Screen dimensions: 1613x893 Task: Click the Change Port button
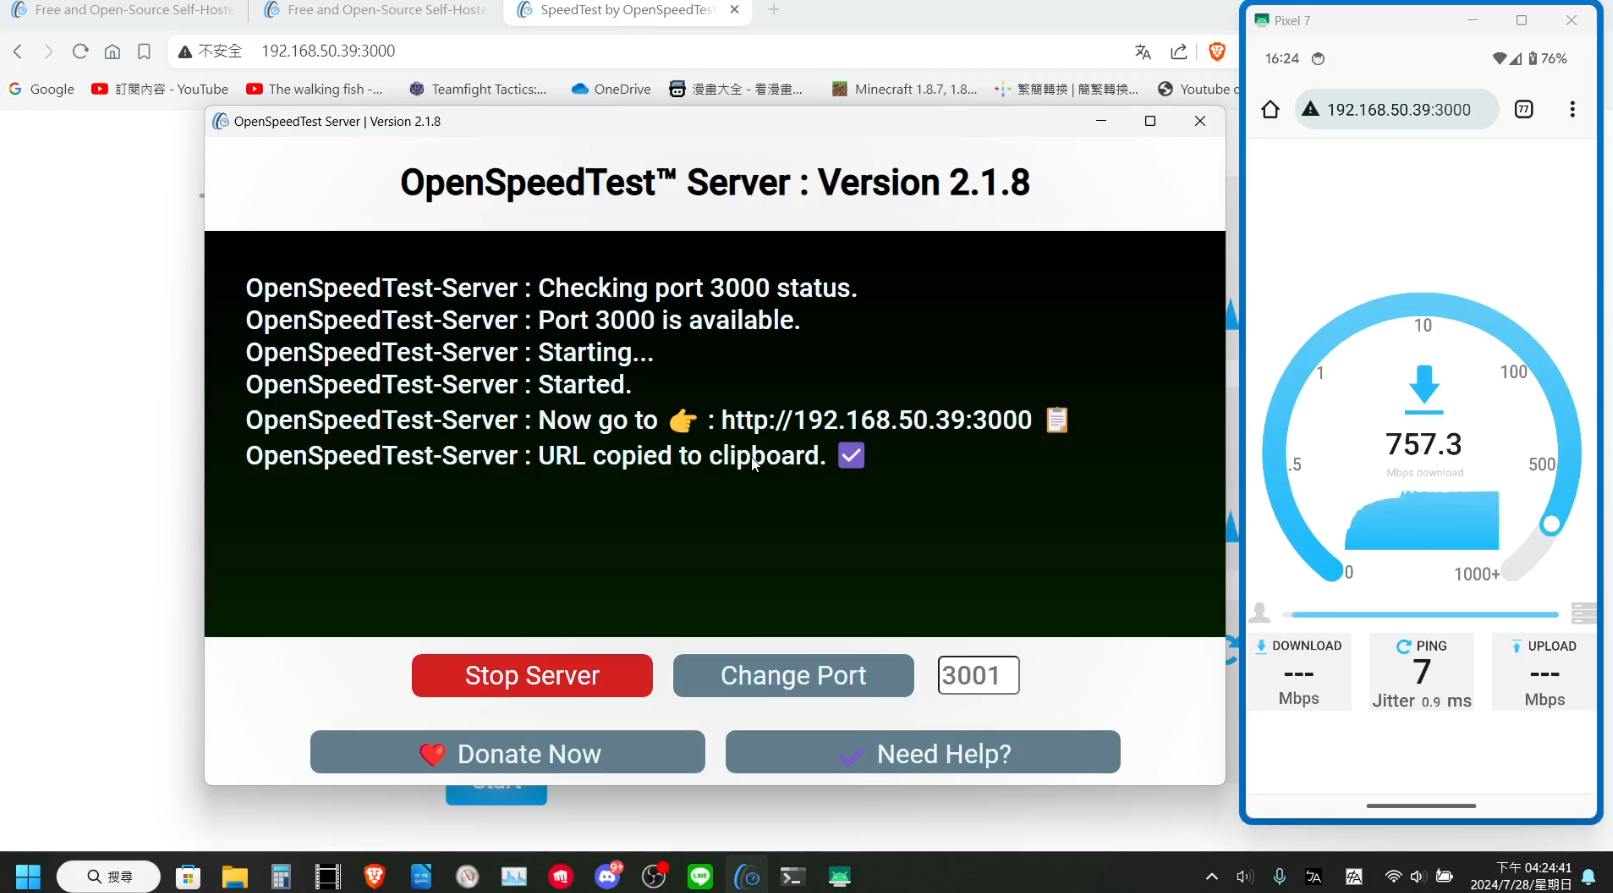tap(793, 676)
